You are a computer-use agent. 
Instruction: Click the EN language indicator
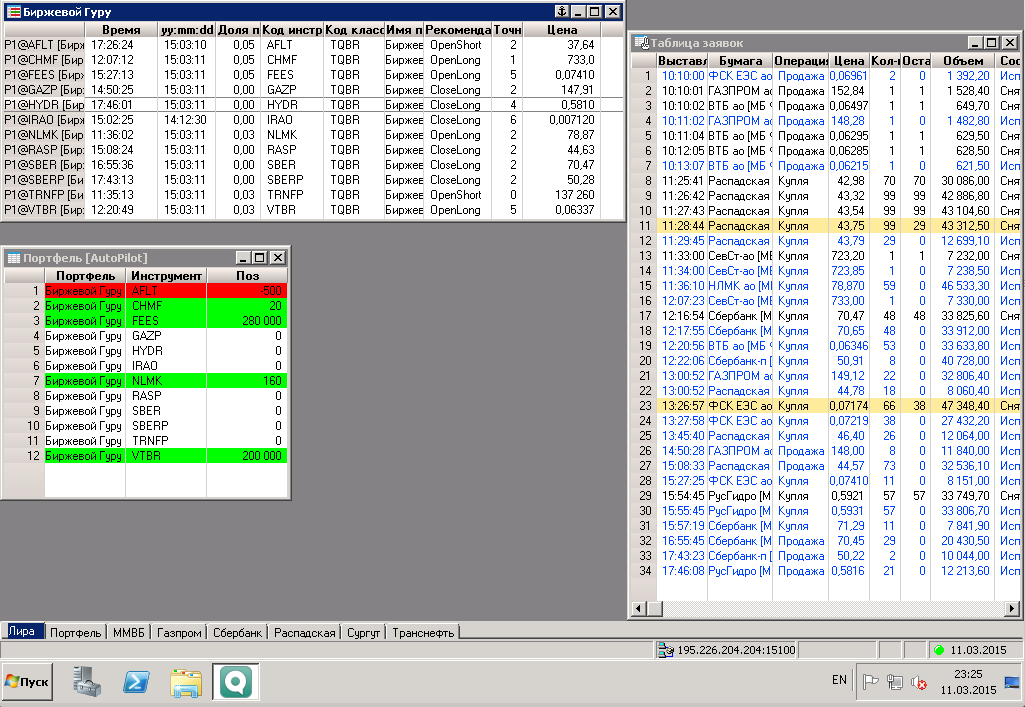(x=839, y=680)
